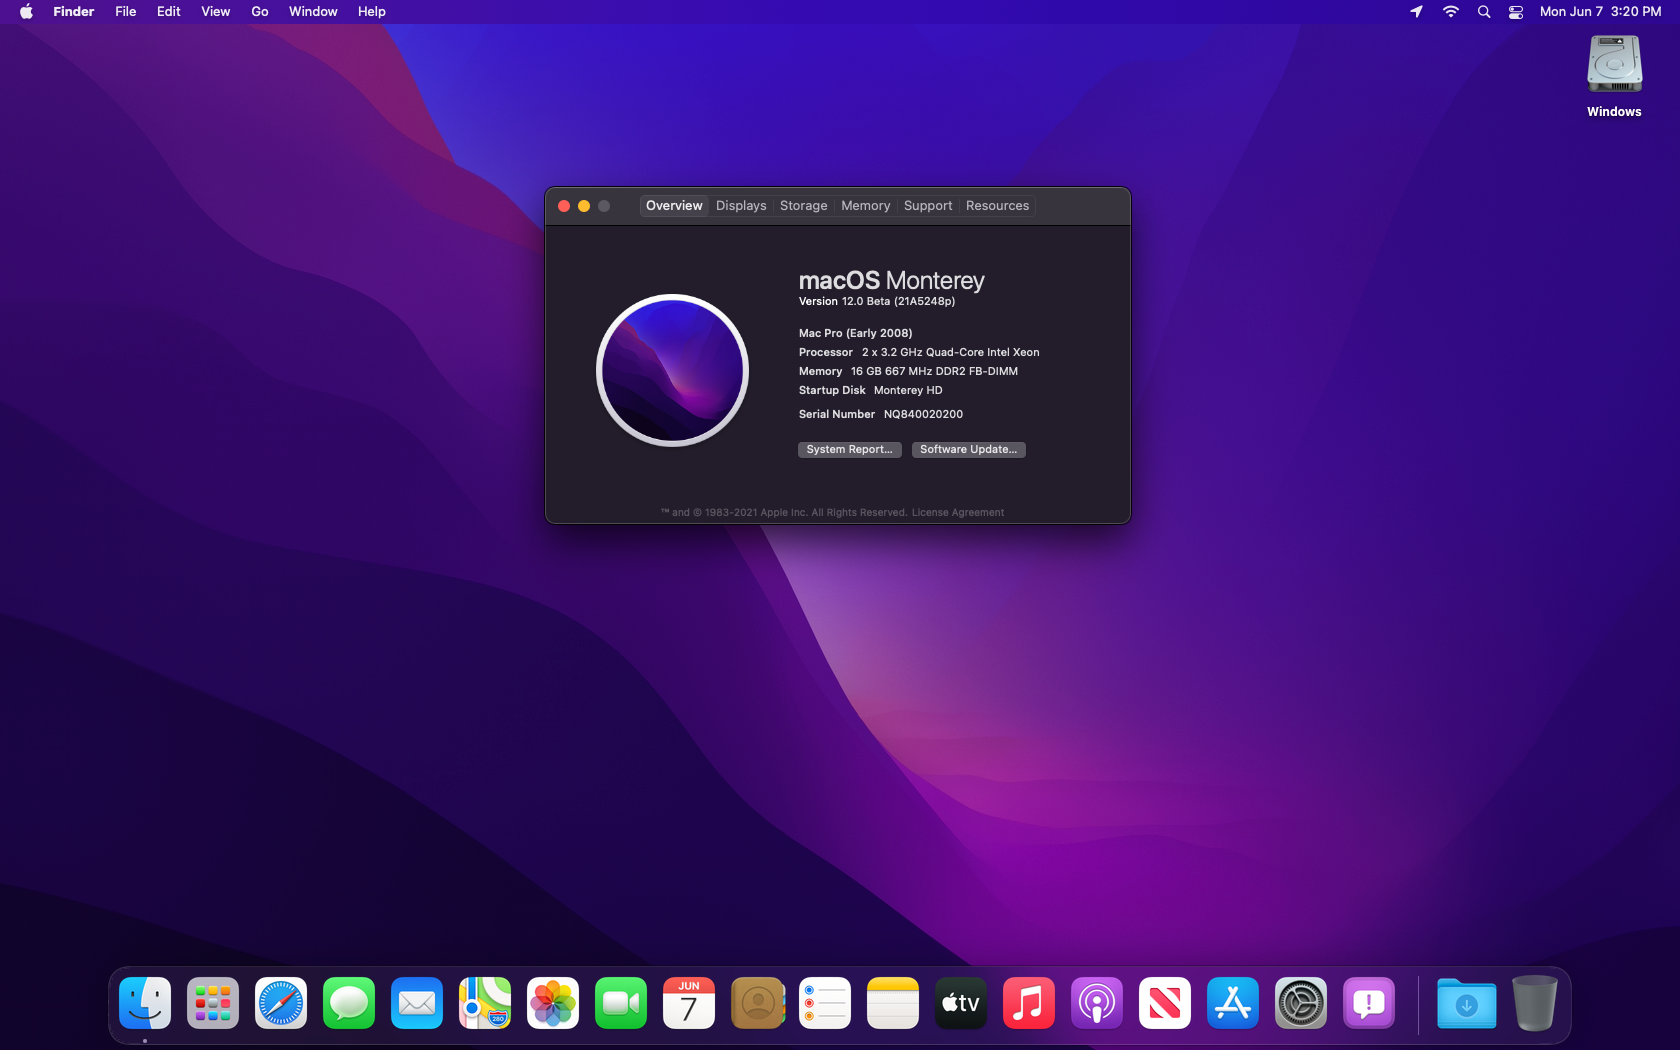The image size is (1680, 1050).
Task: Click the version text 12.0 Beta (21A5248p)
Action: (898, 301)
